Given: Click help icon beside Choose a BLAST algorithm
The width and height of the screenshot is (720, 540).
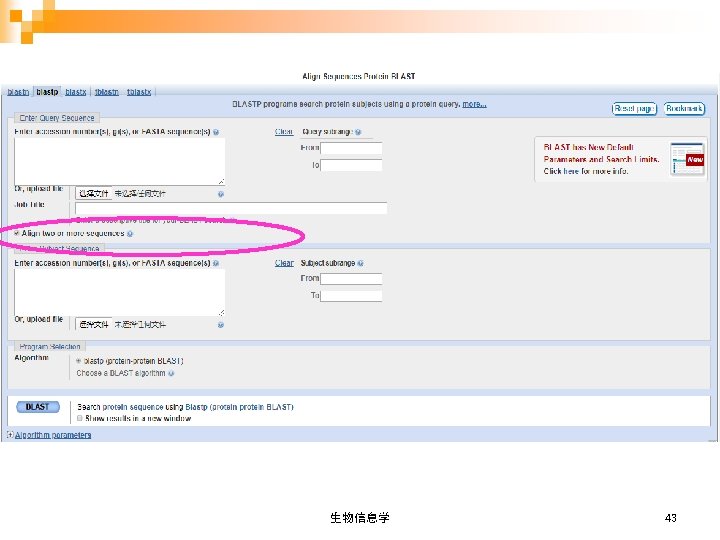Looking at the screenshot, I should pyautogui.click(x=171, y=373).
